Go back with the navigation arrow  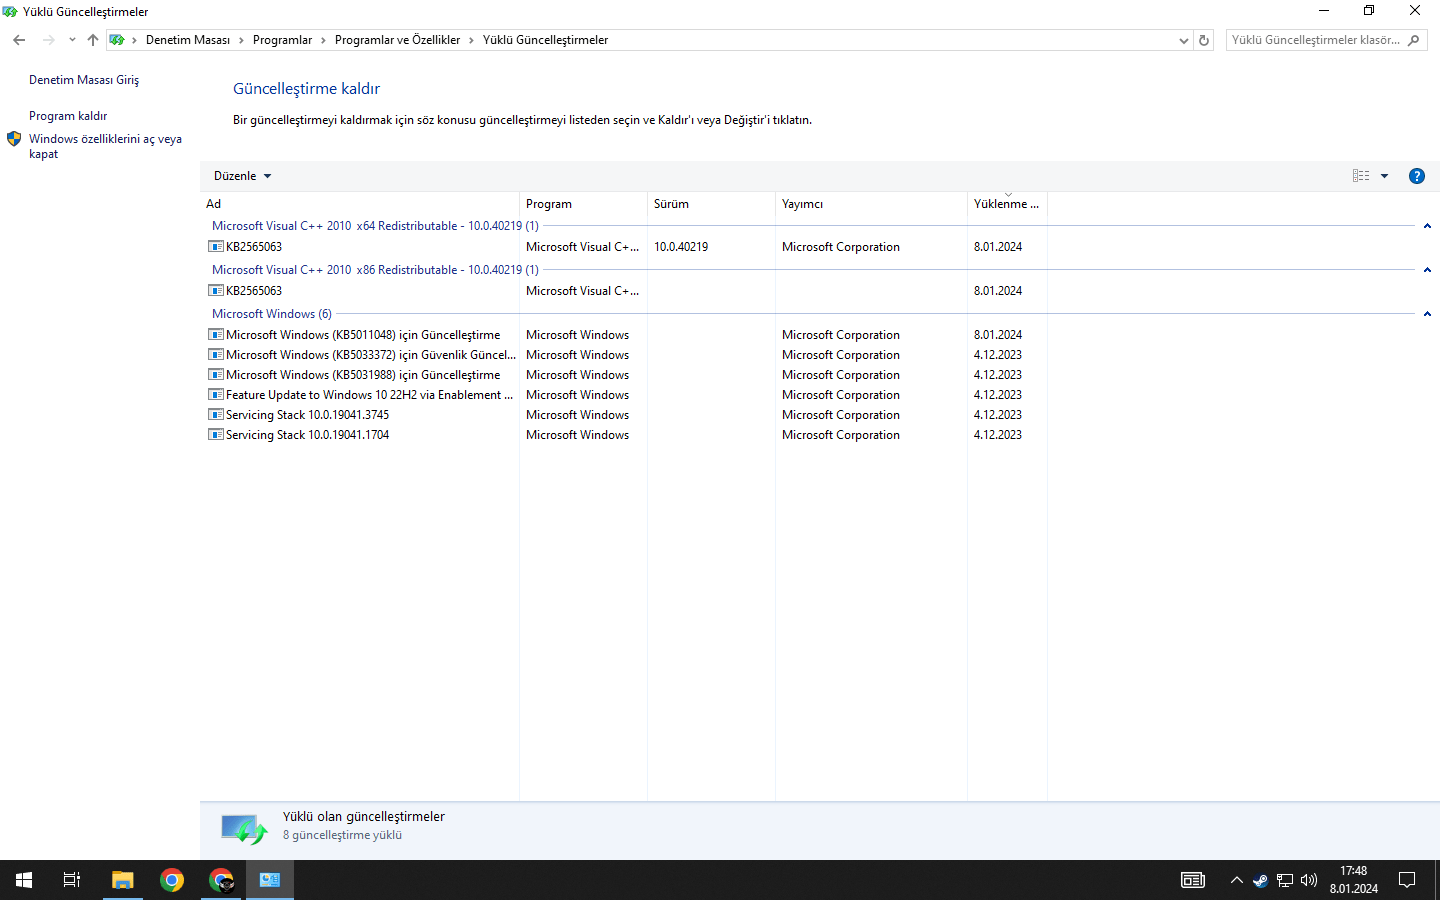point(19,40)
